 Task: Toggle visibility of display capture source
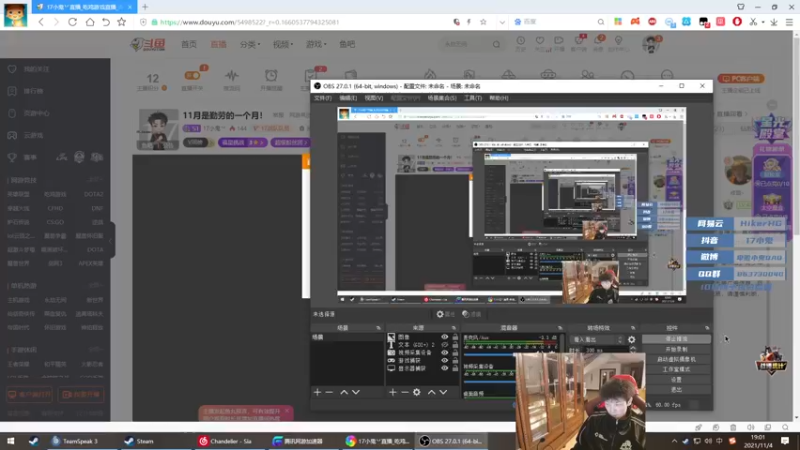pyautogui.click(x=444, y=368)
